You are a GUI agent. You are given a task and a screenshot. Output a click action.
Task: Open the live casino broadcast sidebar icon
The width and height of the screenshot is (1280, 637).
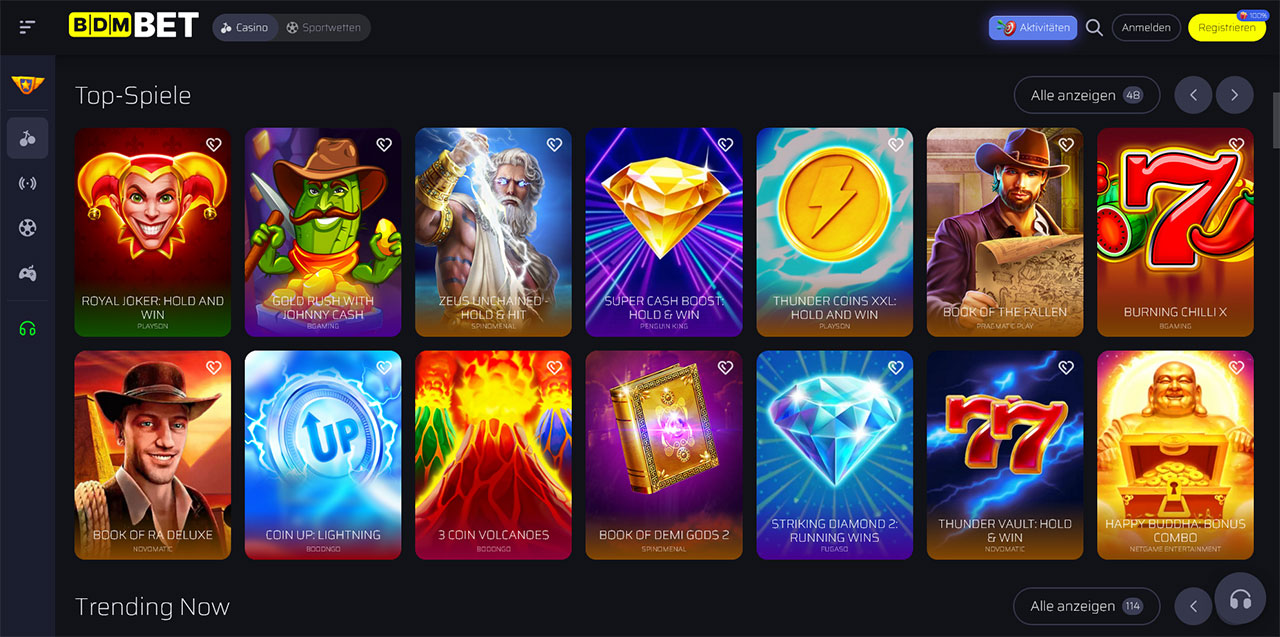click(28, 183)
